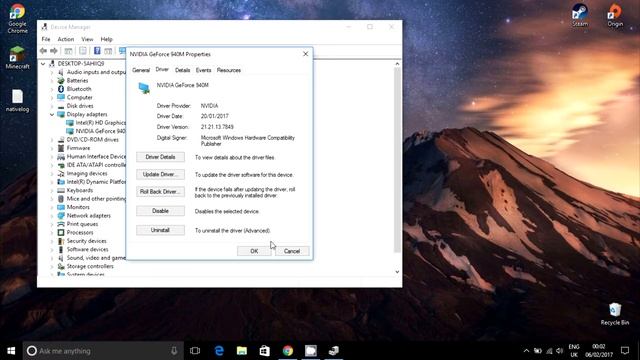Select the Disk drives category icon
This screenshot has width=640, height=360.
coord(61,106)
